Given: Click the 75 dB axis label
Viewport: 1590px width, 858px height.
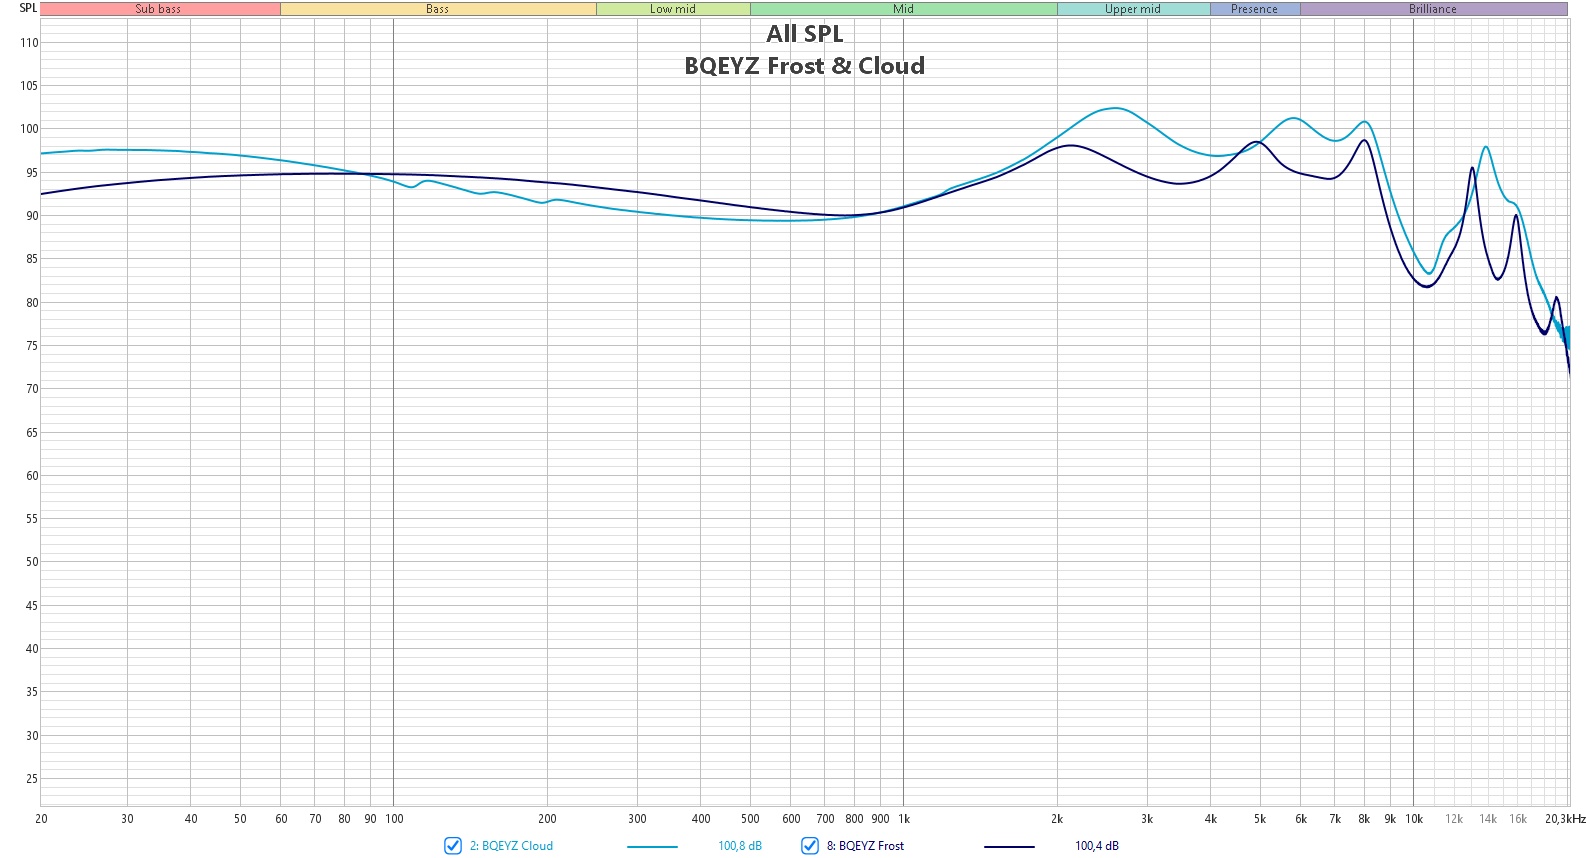Looking at the screenshot, I should coord(32,346).
